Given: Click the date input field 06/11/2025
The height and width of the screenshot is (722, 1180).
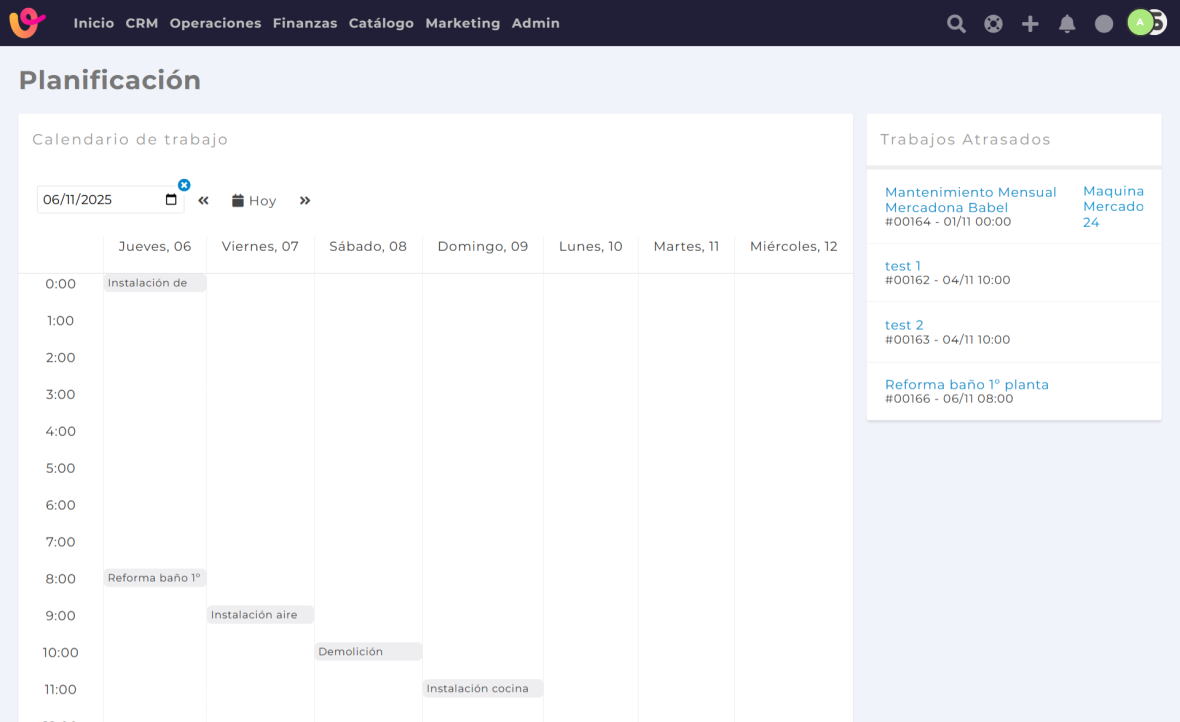Looking at the screenshot, I should tap(100, 200).
